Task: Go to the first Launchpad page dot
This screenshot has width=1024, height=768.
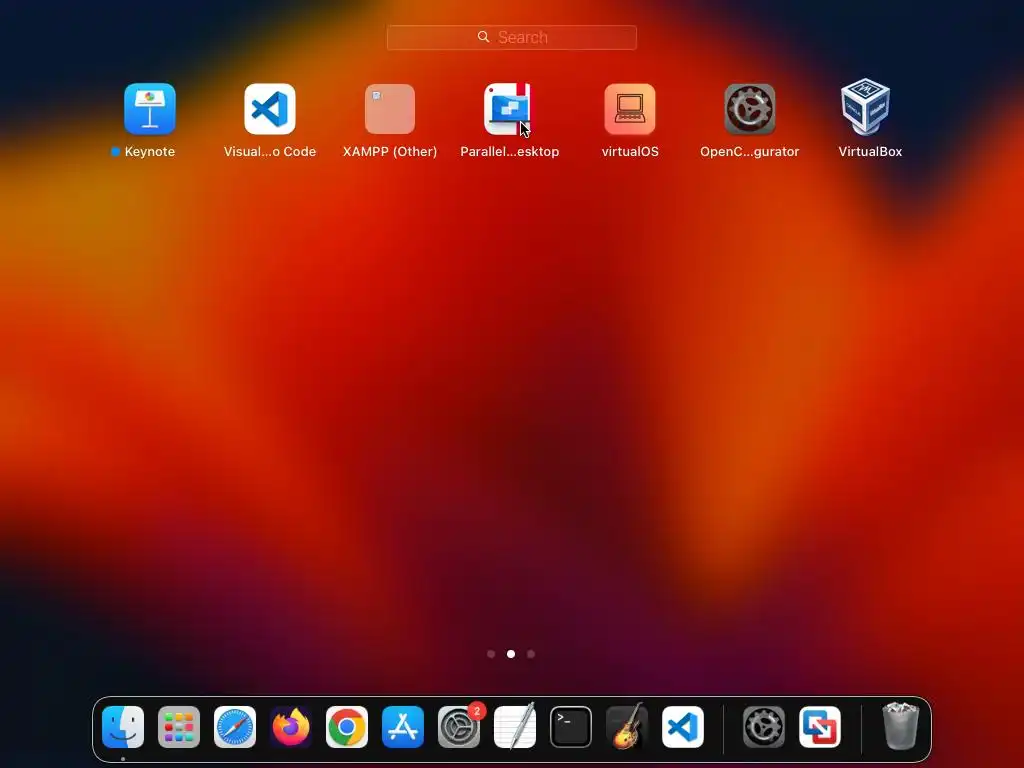Action: pos(491,654)
